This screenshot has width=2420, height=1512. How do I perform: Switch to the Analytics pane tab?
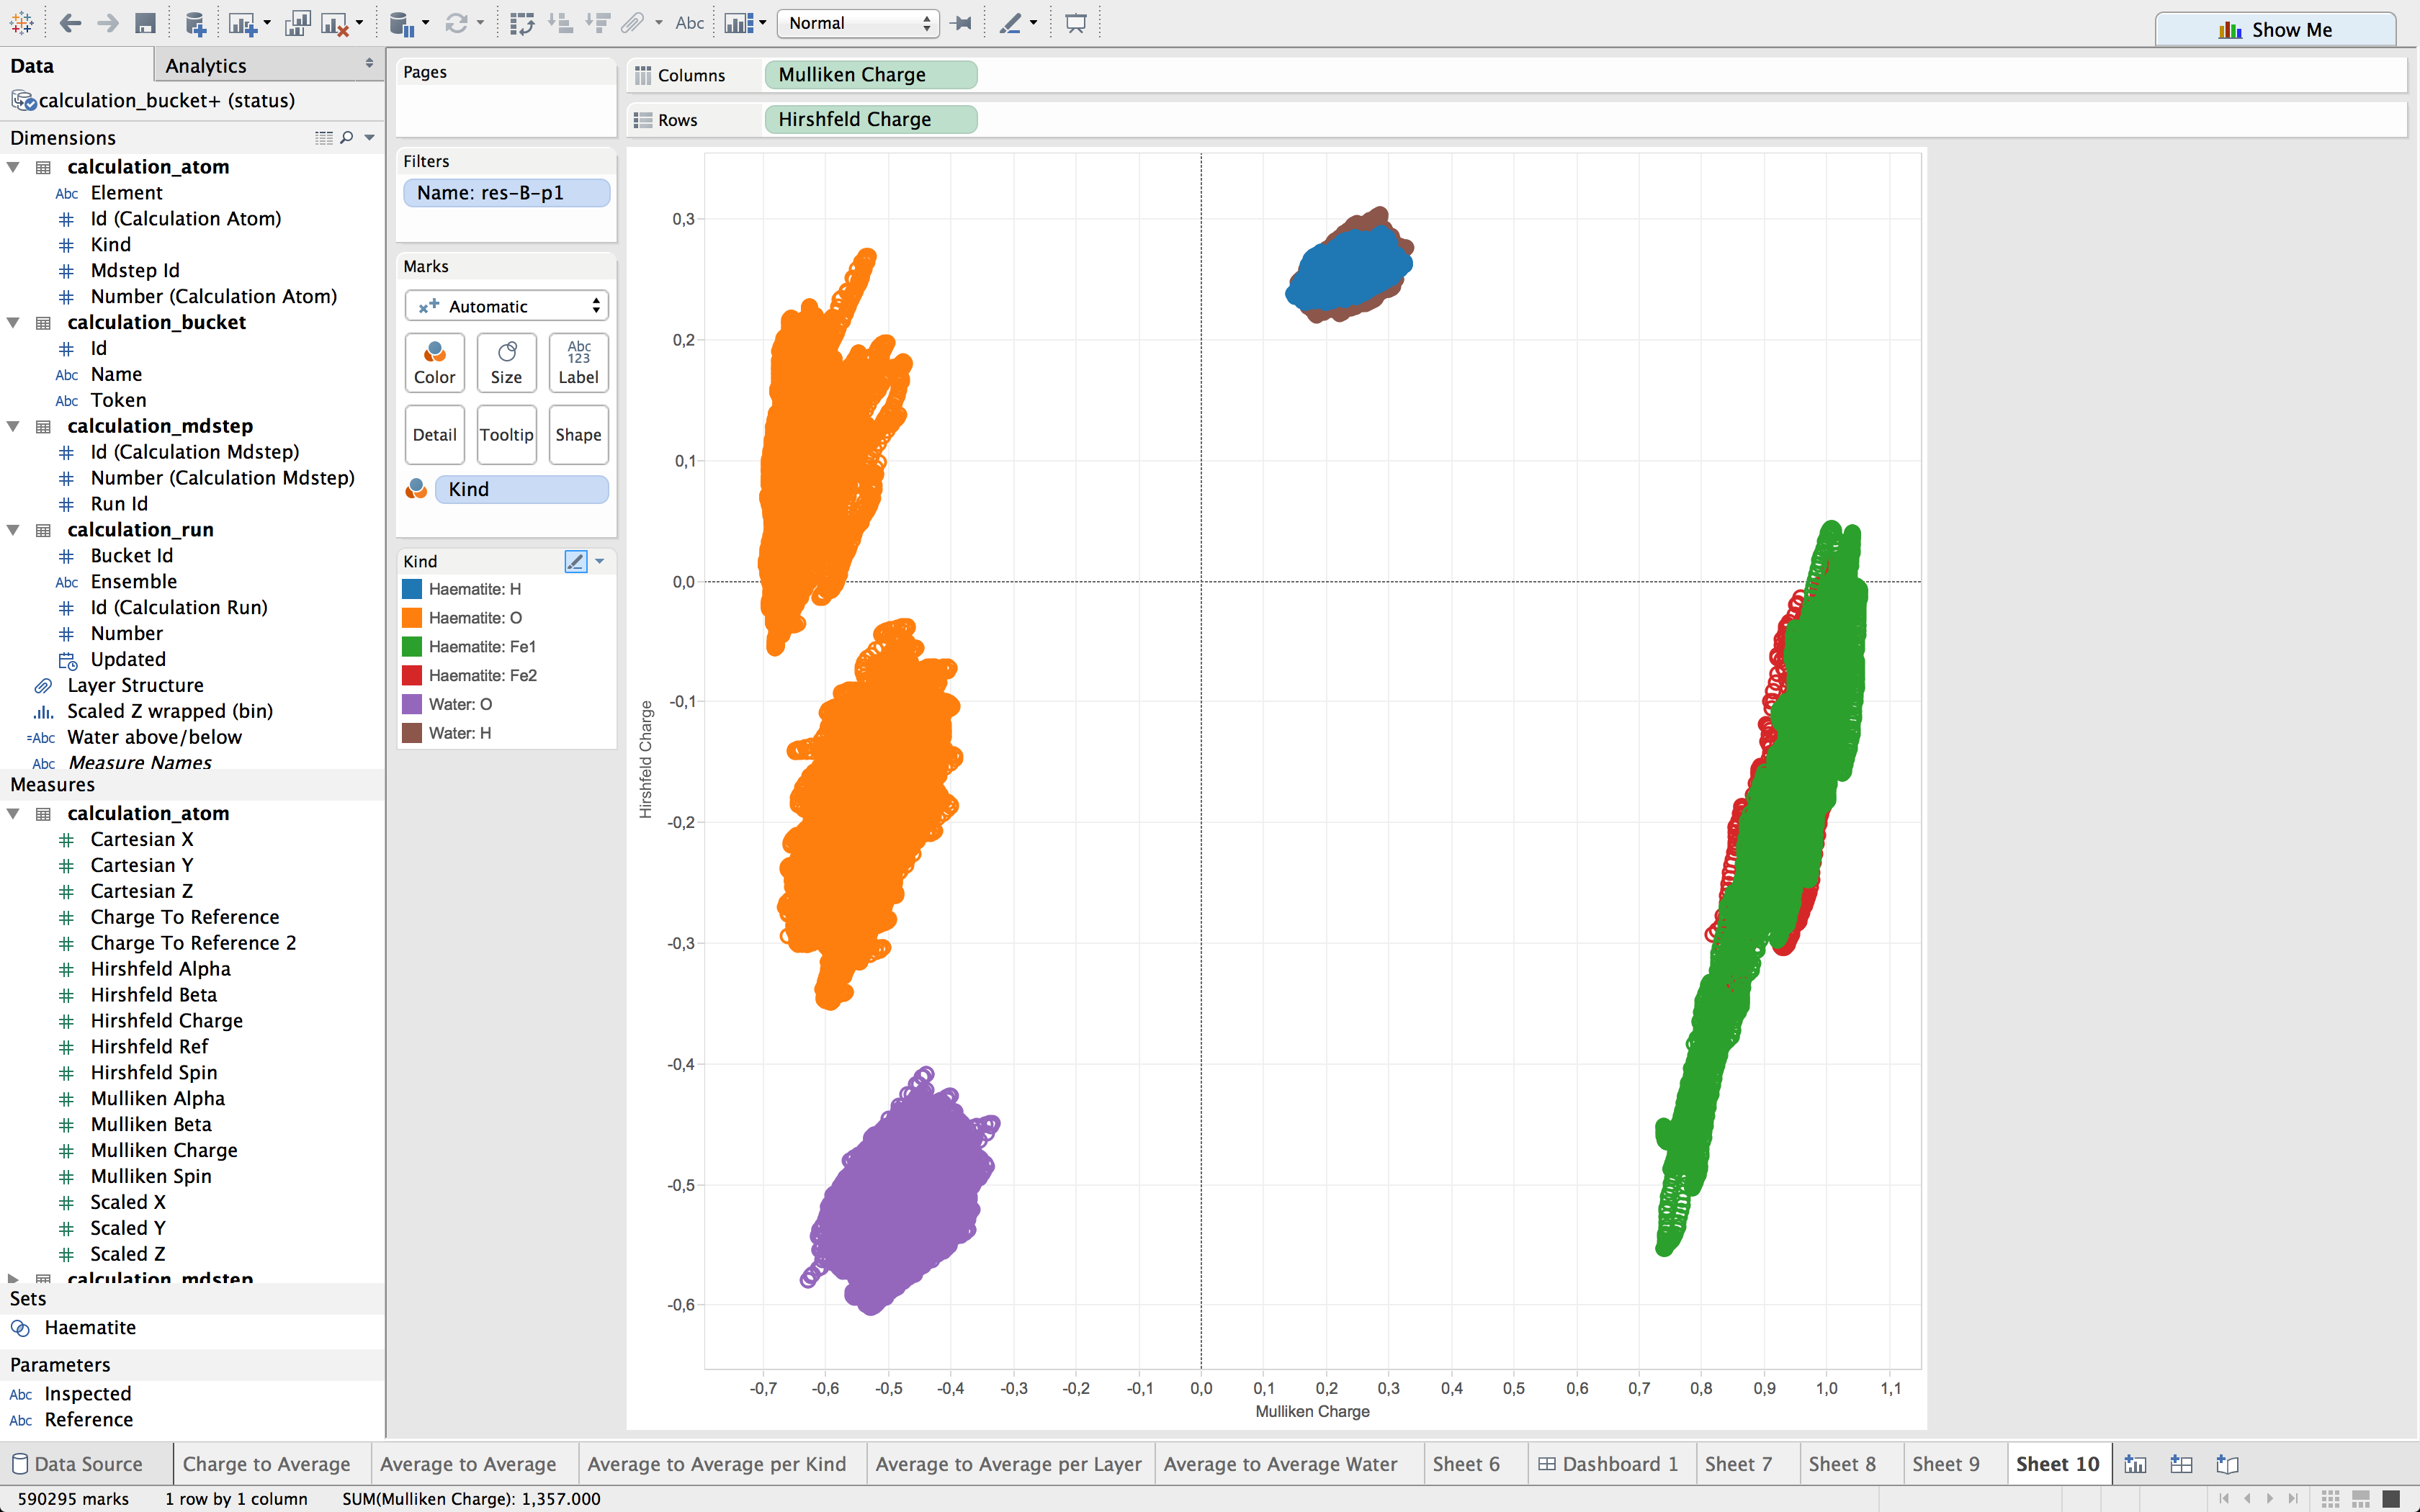click(206, 65)
